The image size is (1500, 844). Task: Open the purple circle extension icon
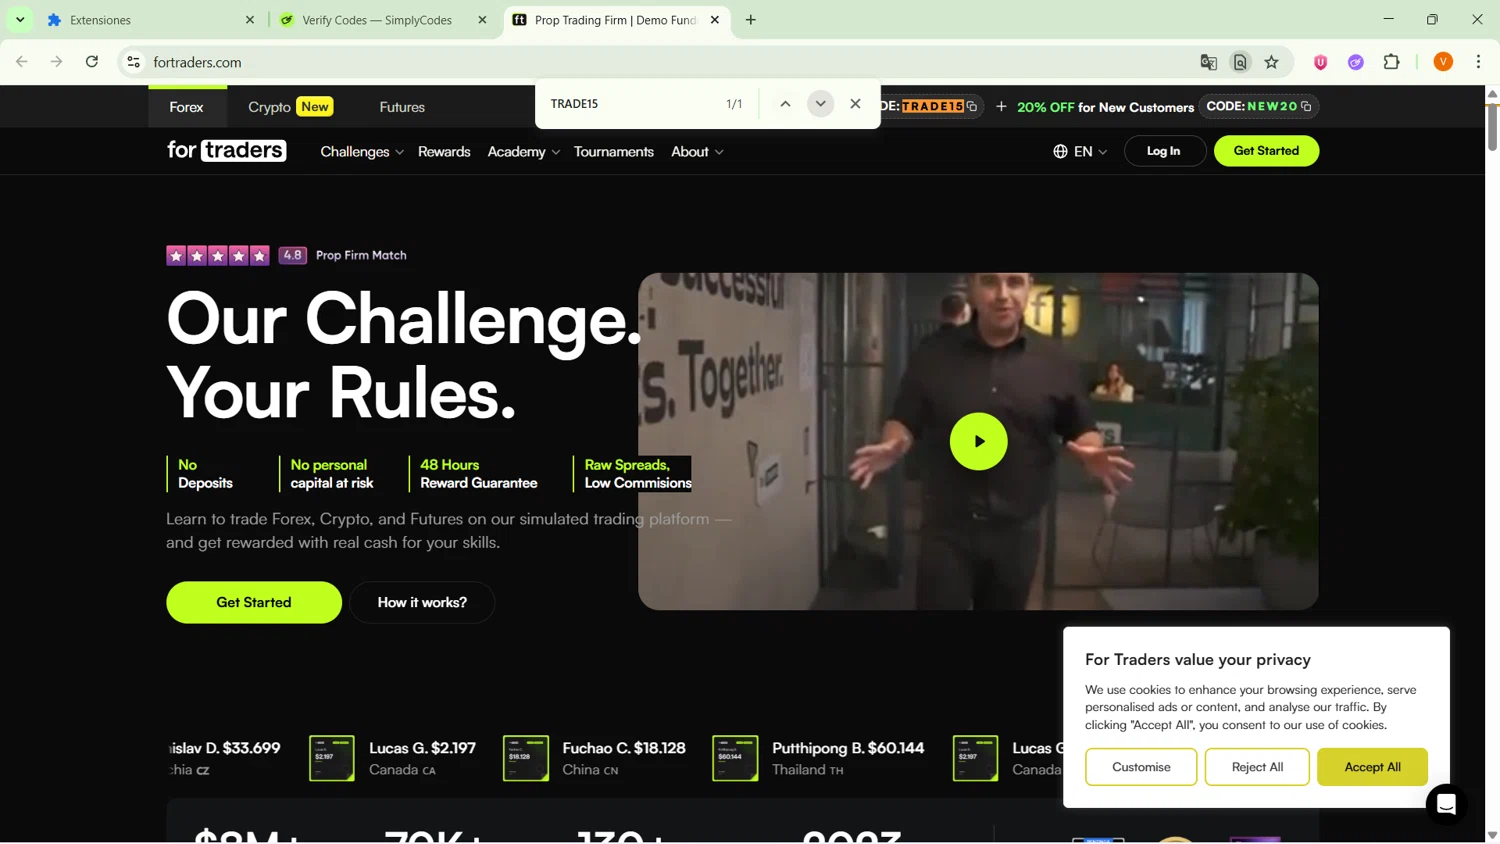(1356, 62)
